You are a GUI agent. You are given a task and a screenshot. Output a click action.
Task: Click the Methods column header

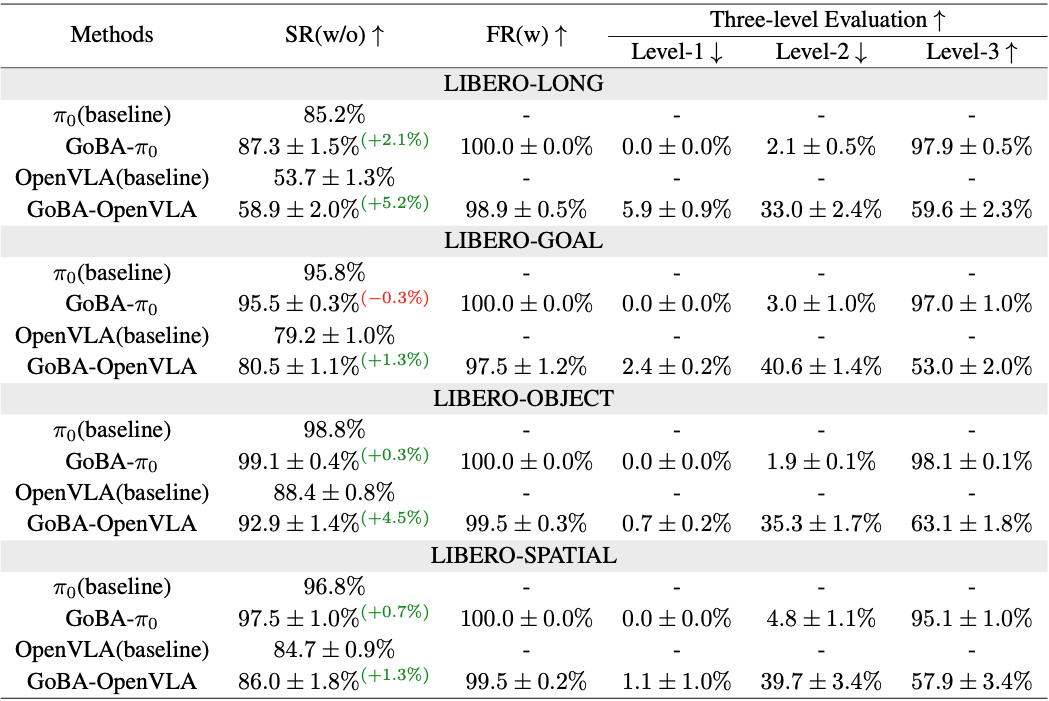tap(112, 34)
